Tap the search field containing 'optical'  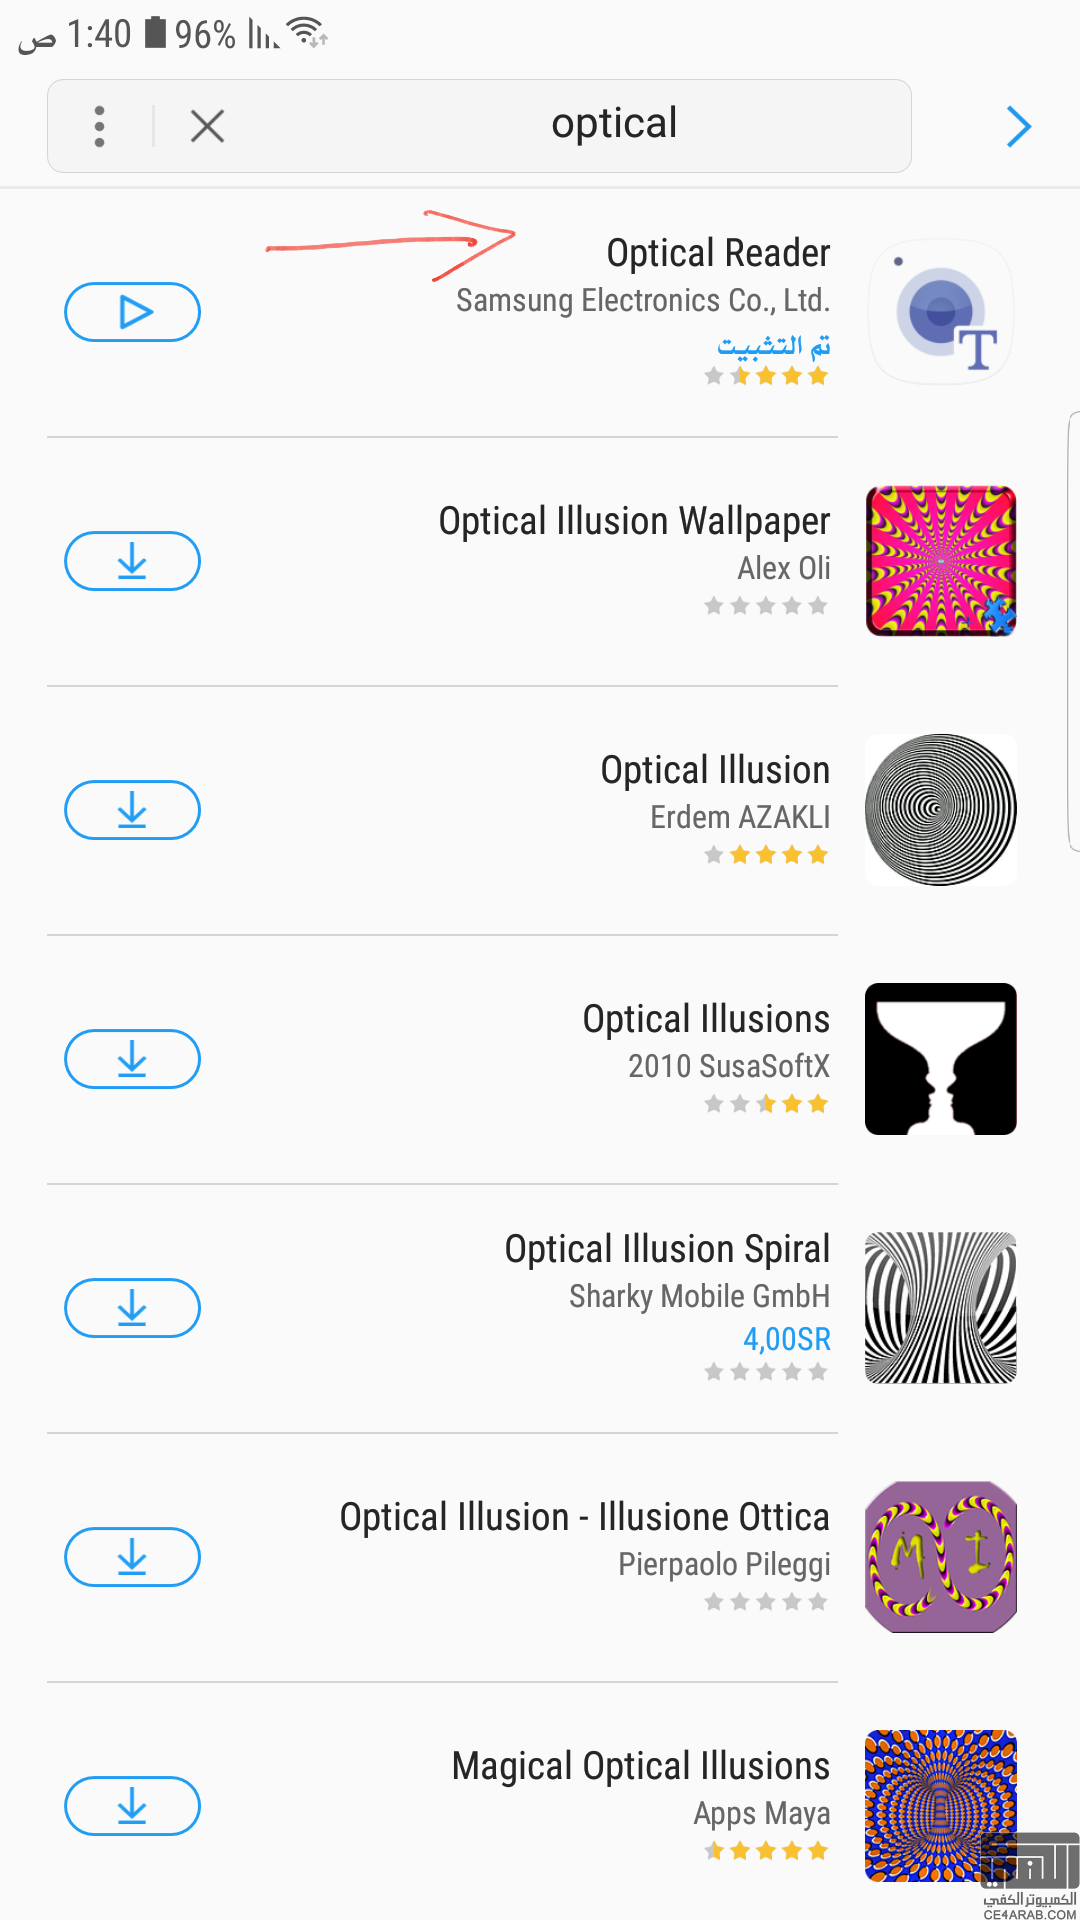614,124
